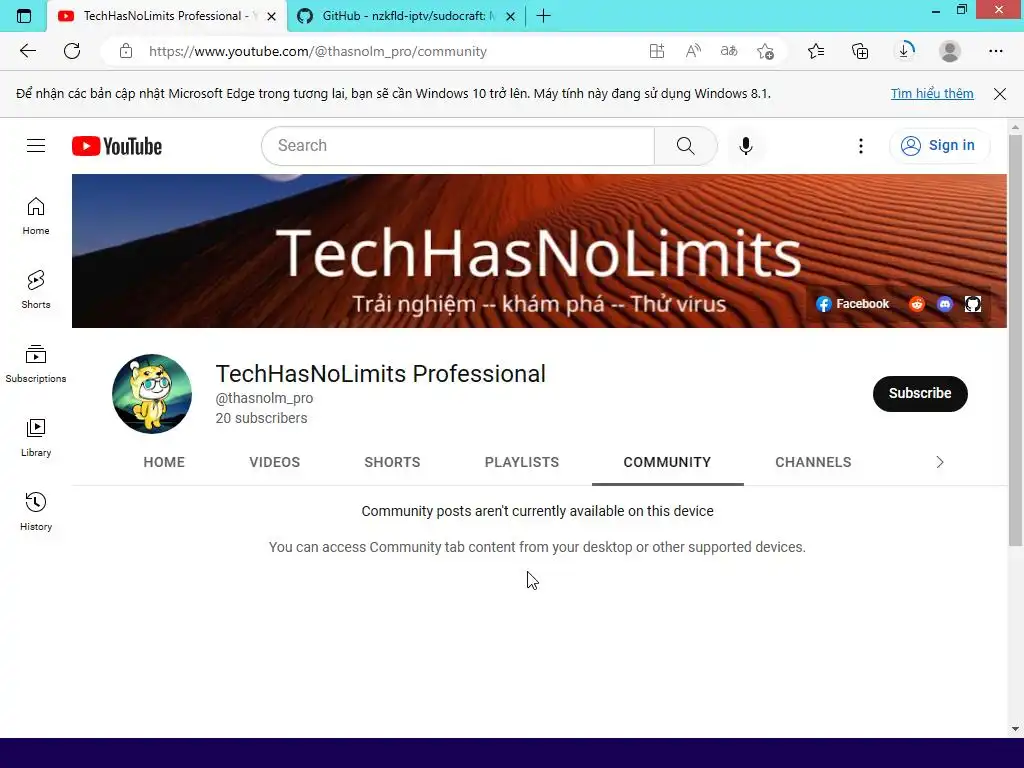1024x768 pixels.
Task: Select the COMMUNITY channel tab
Action: (667, 462)
